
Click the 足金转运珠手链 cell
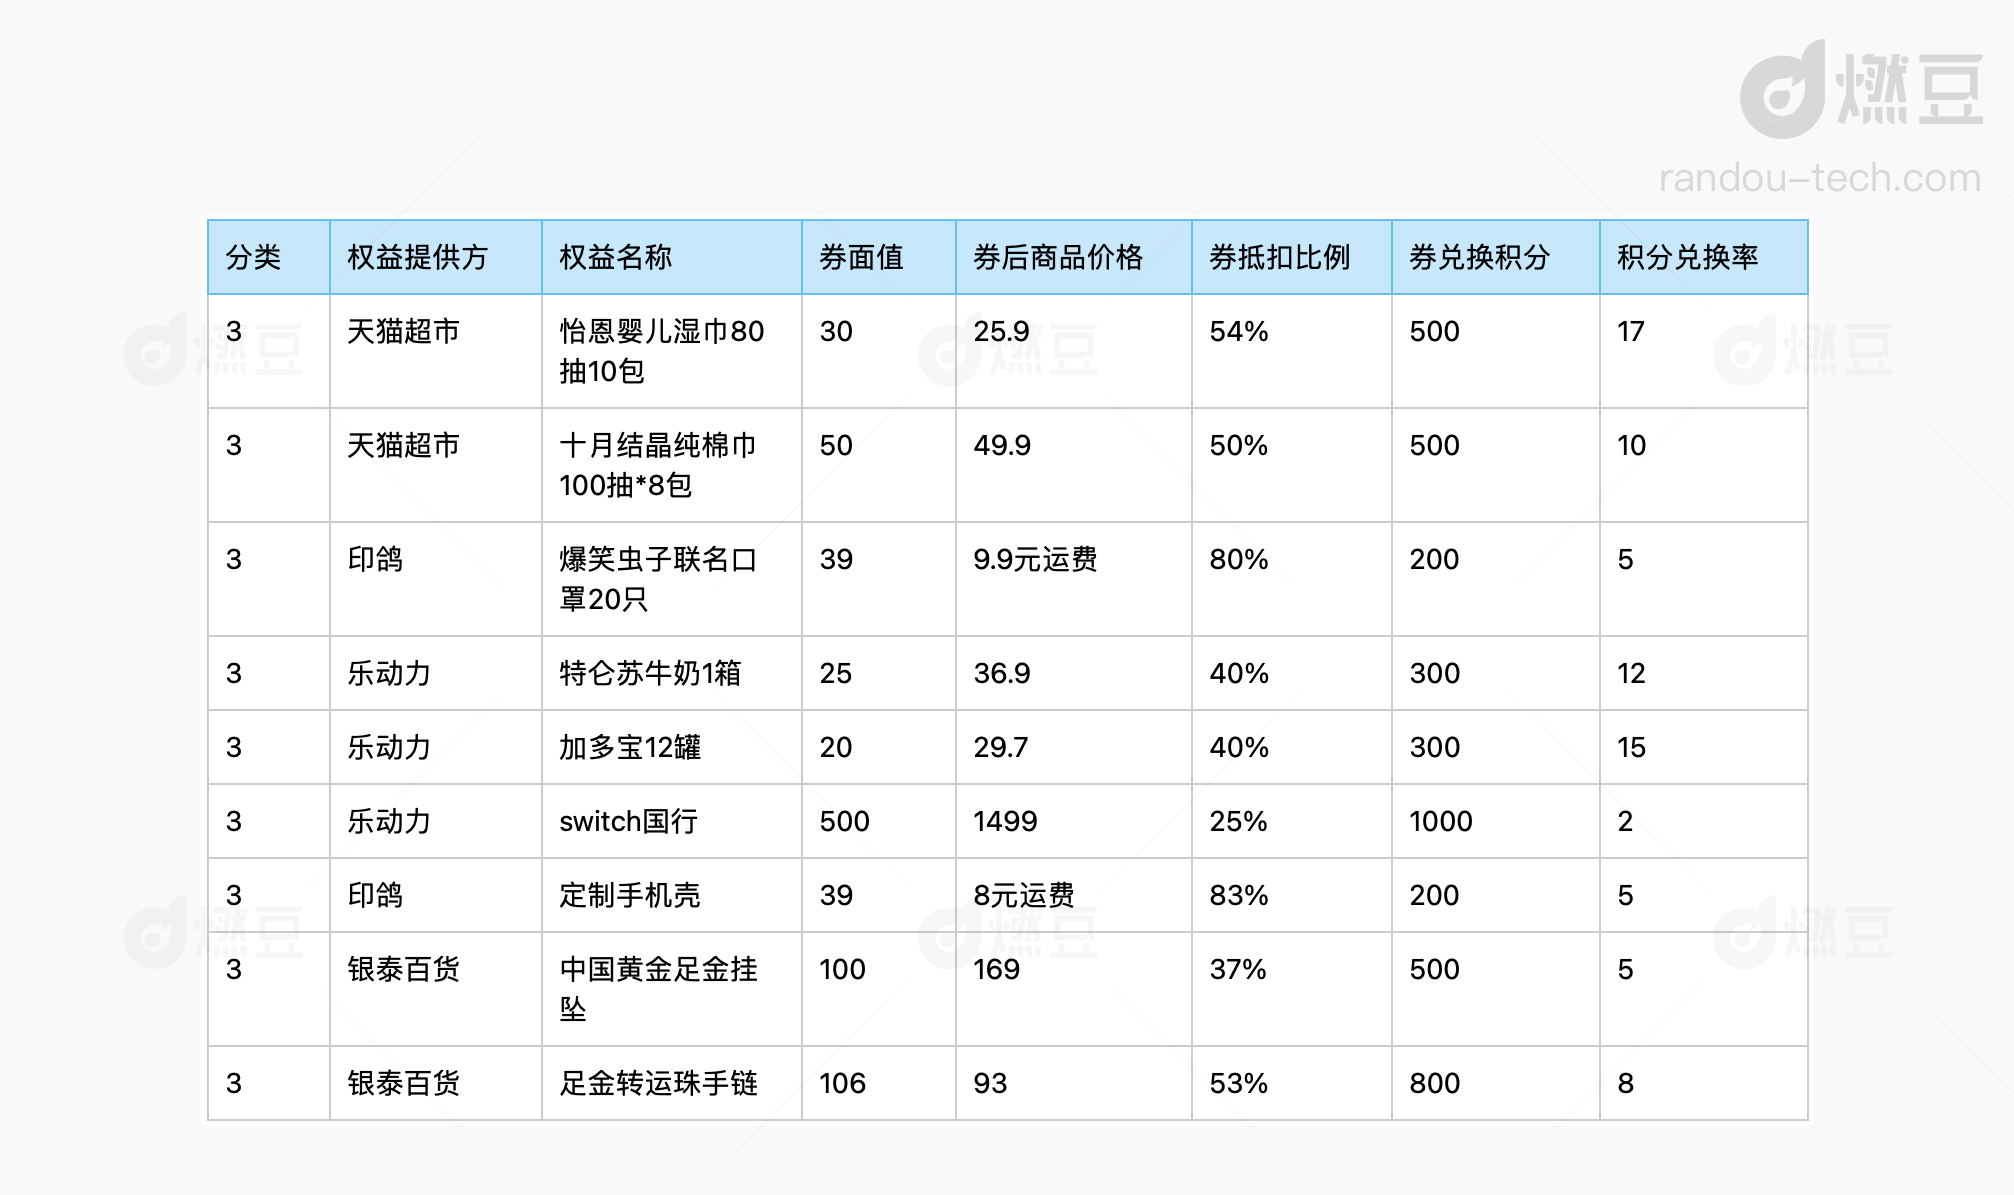(658, 1083)
